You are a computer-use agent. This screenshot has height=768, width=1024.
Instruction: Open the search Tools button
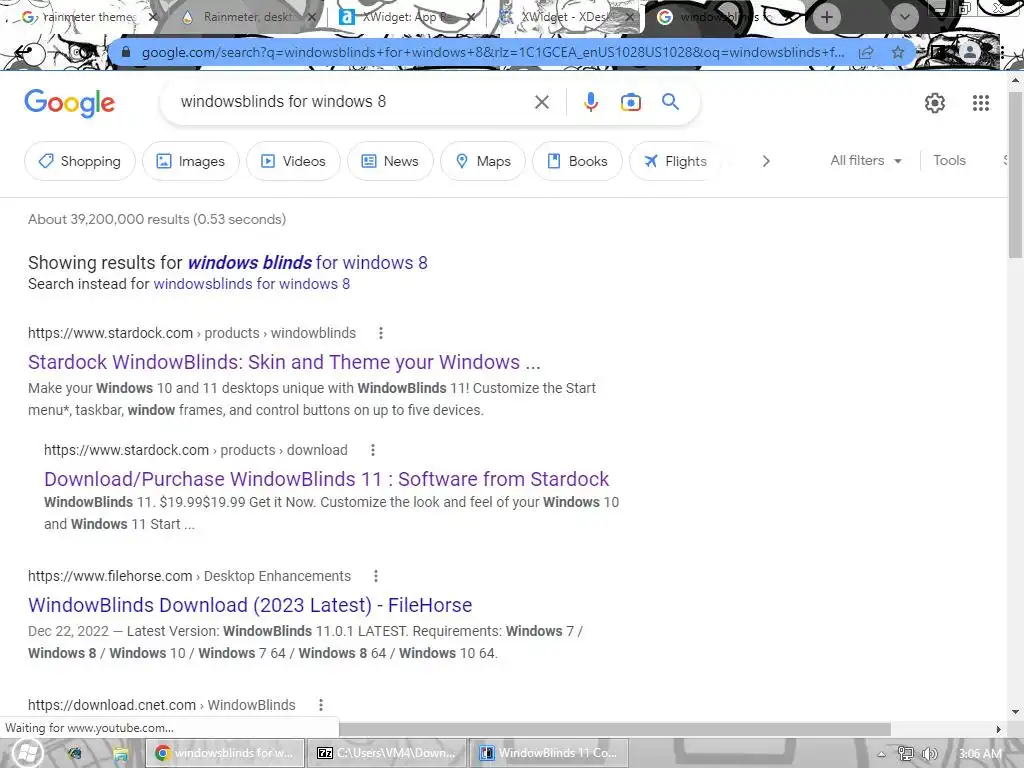click(949, 161)
